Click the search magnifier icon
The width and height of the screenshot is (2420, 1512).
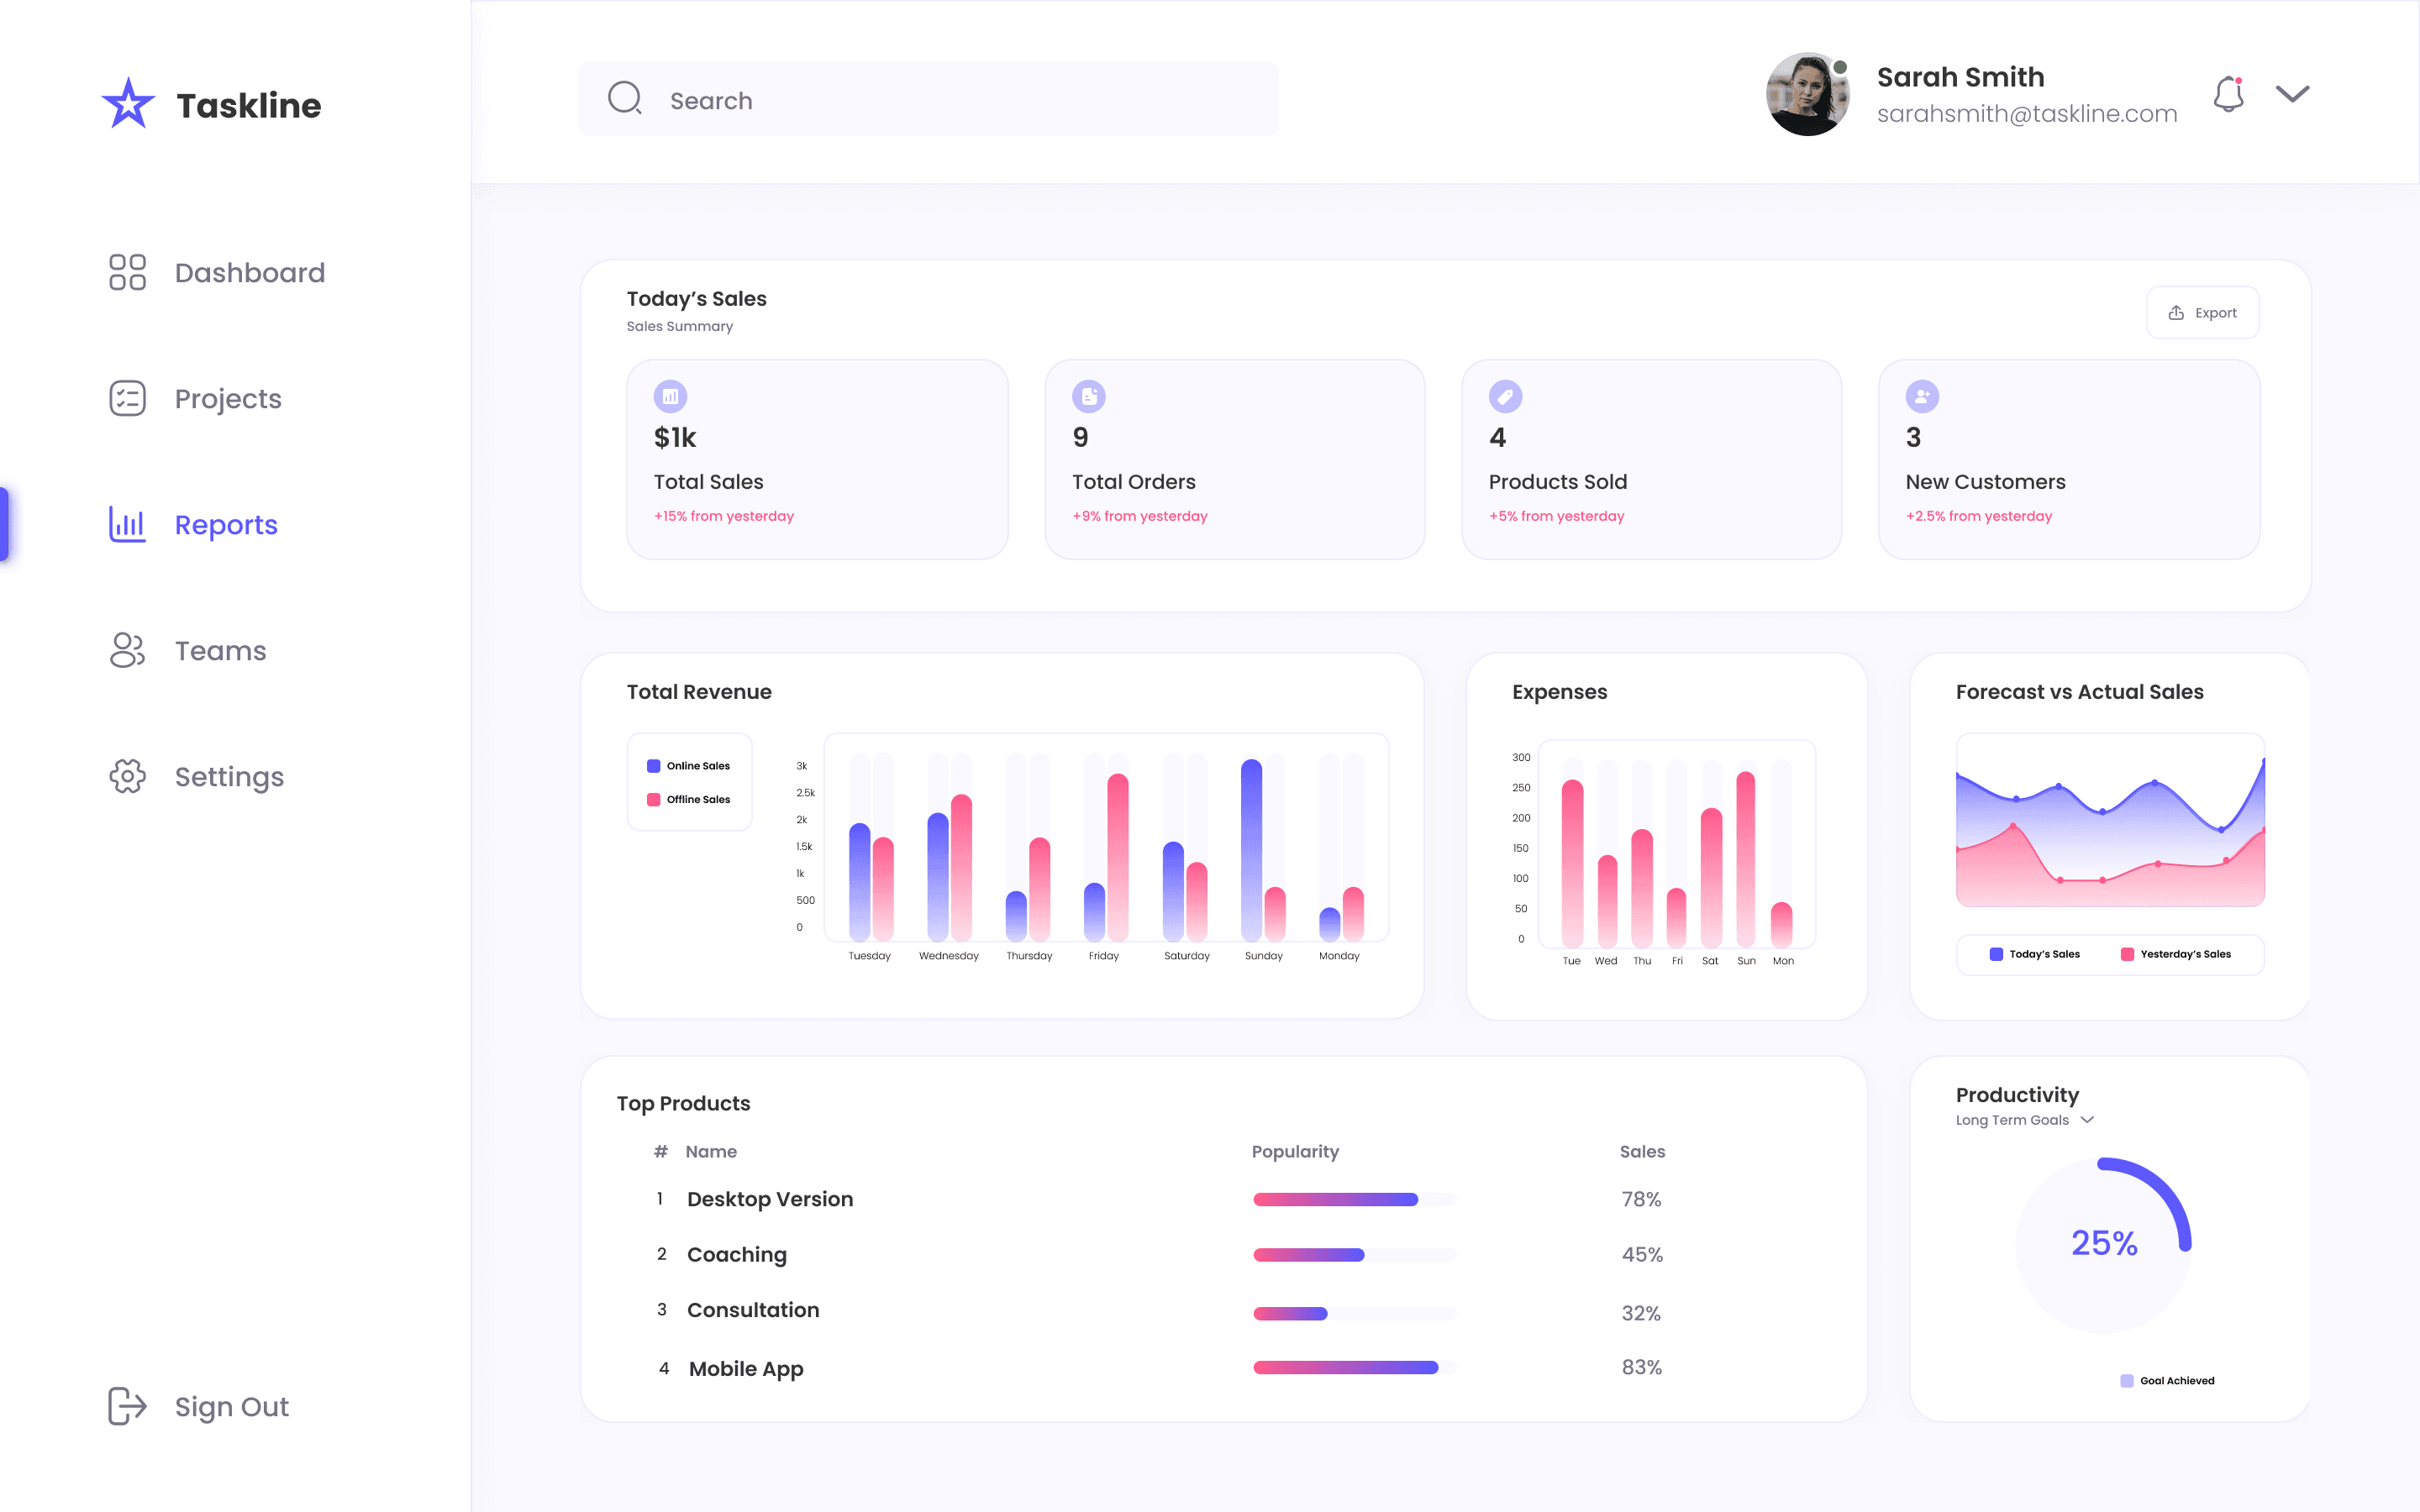pyautogui.click(x=625, y=98)
